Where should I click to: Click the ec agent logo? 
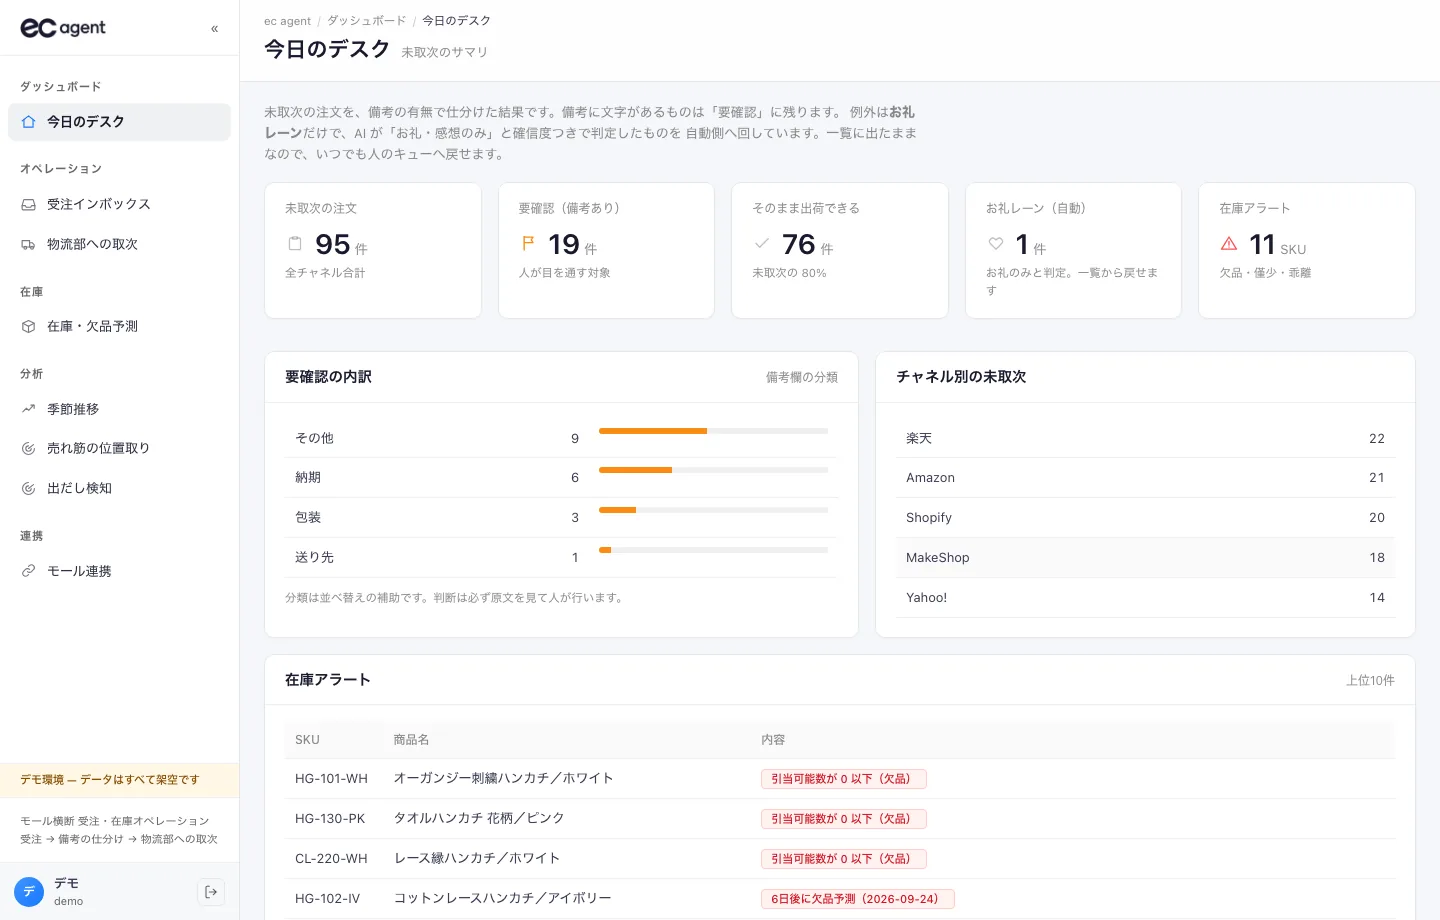[63, 28]
